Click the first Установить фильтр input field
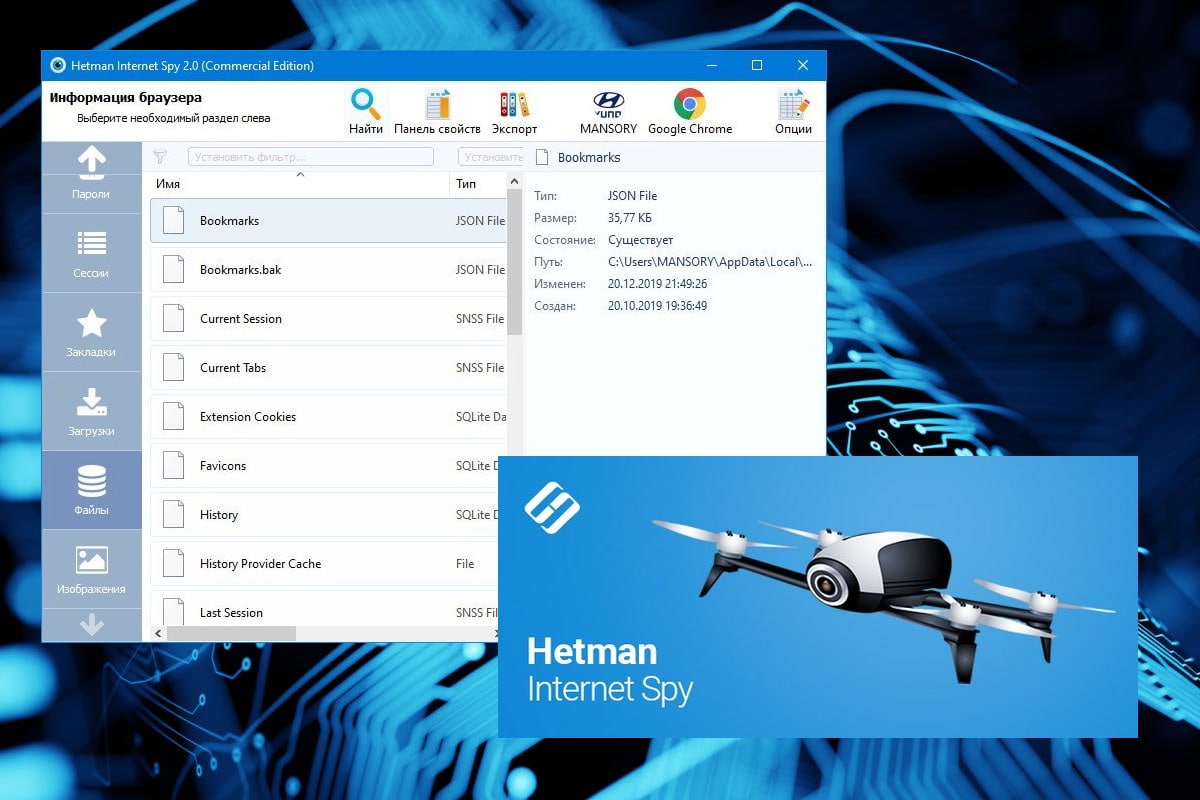Screen dimensions: 1200x800 pyautogui.click(x=310, y=157)
